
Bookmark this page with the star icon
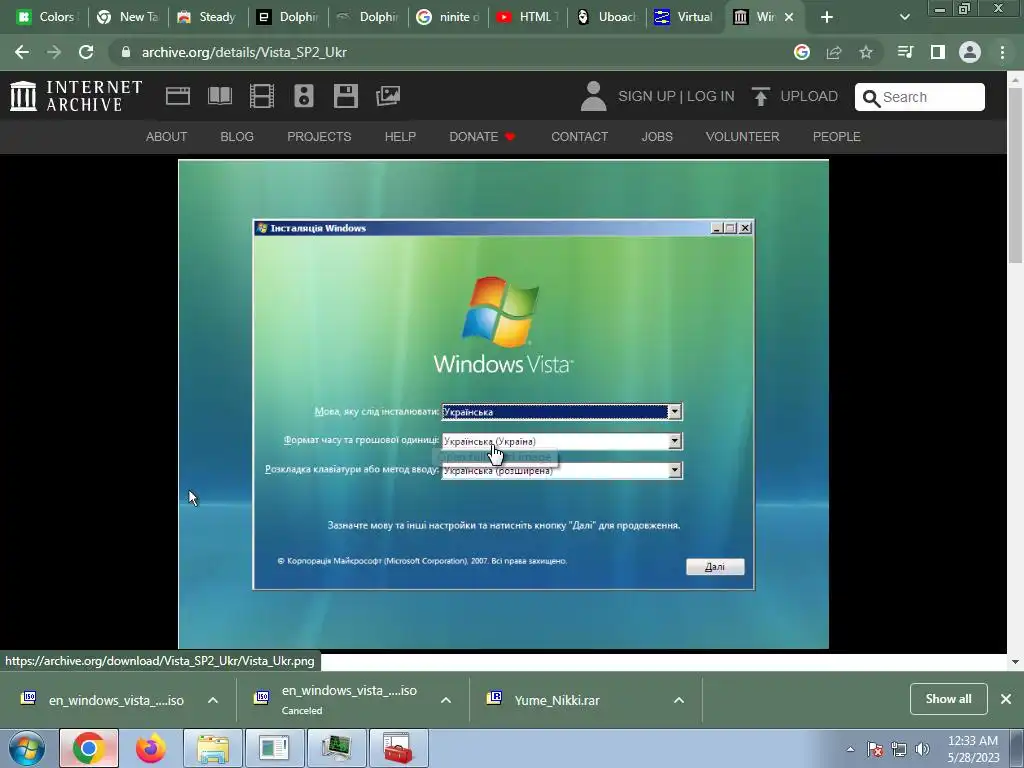(866, 52)
